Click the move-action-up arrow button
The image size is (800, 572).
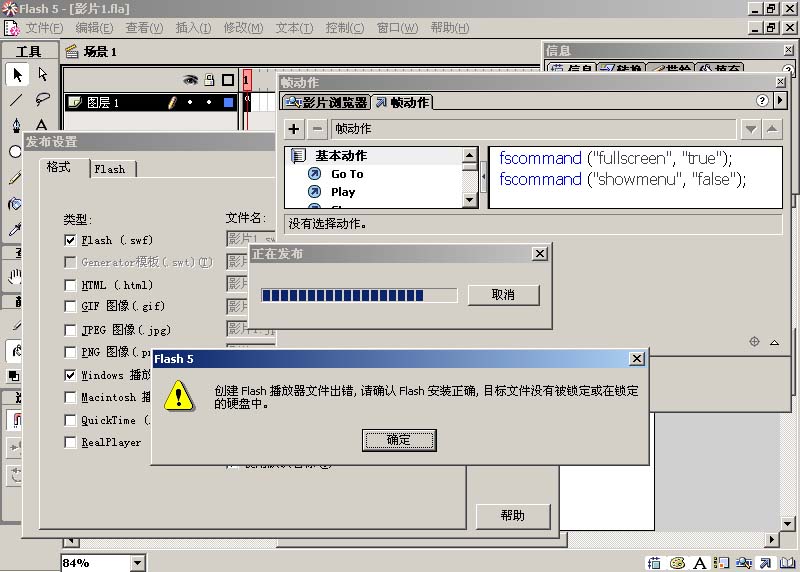(x=772, y=129)
